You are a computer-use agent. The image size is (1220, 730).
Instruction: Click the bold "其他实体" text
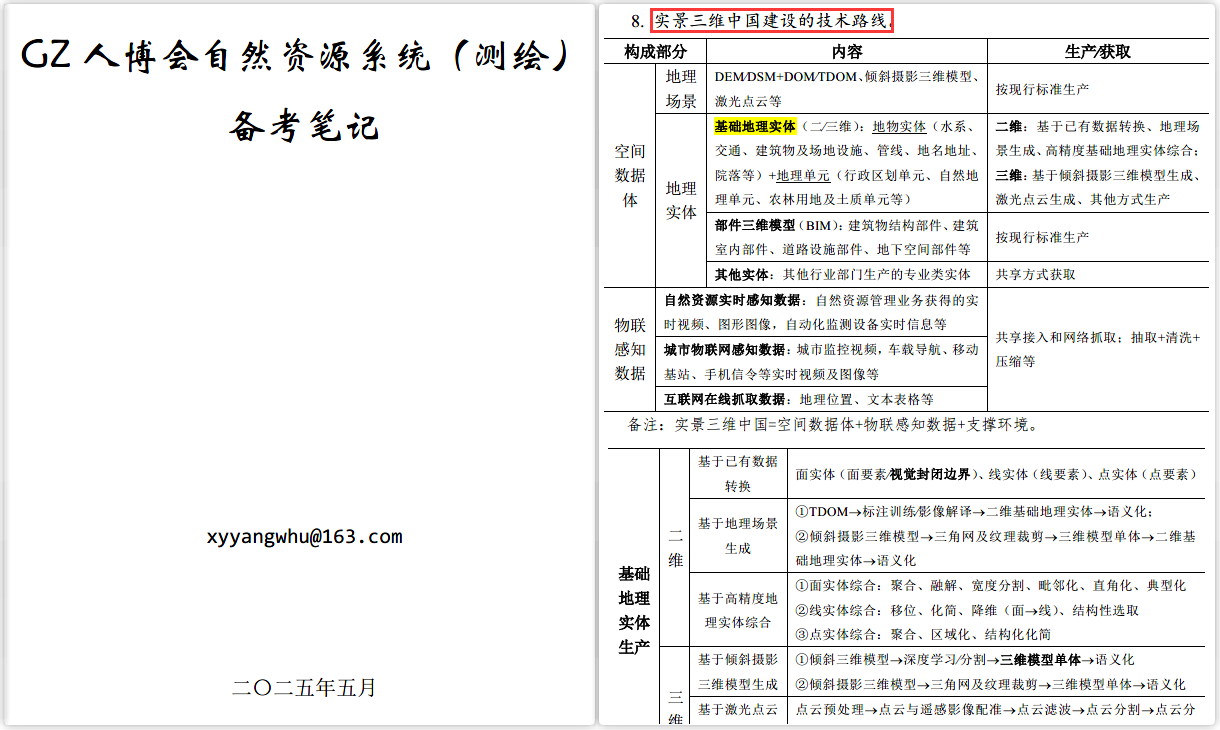coord(741,274)
